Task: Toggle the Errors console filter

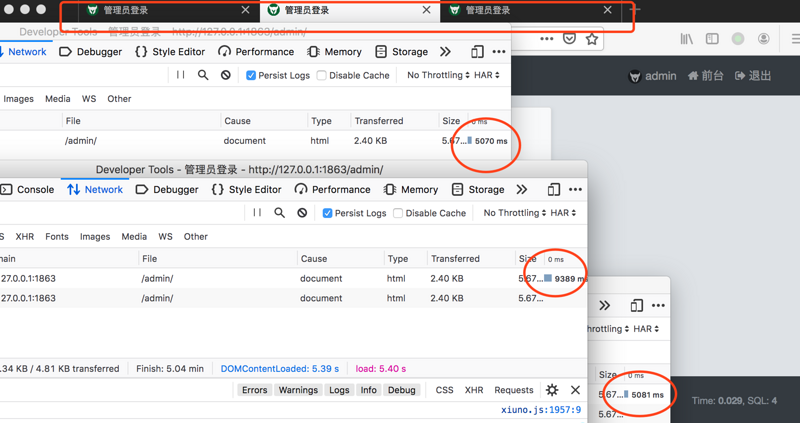Action: pos(255,390)
